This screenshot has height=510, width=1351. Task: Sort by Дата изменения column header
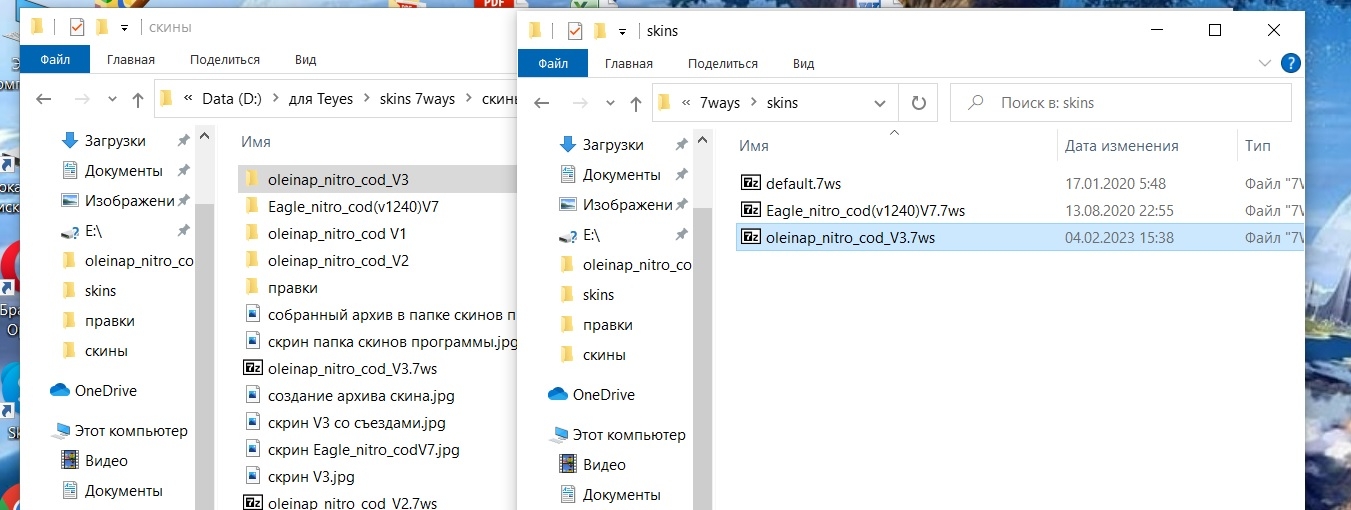click(1121, 146)
